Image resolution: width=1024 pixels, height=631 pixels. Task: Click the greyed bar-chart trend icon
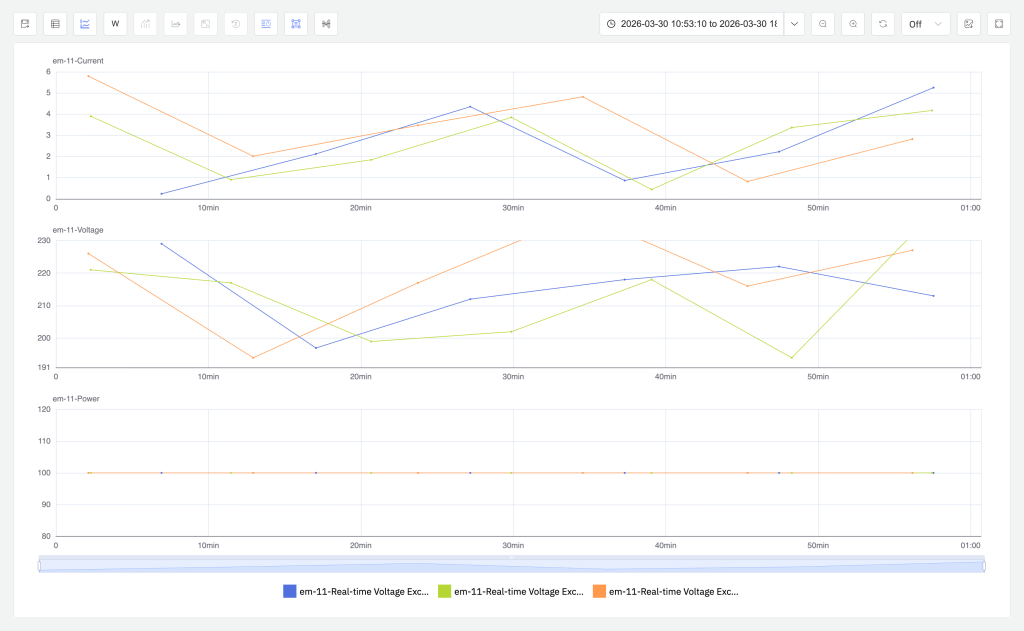pyautogui.click(x=145, y=24)
